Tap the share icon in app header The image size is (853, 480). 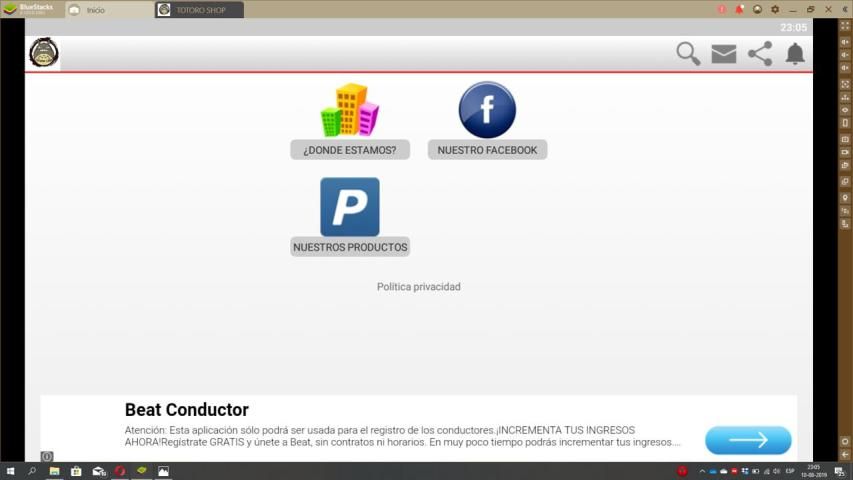pyautogui.click(x=760, y=54)
